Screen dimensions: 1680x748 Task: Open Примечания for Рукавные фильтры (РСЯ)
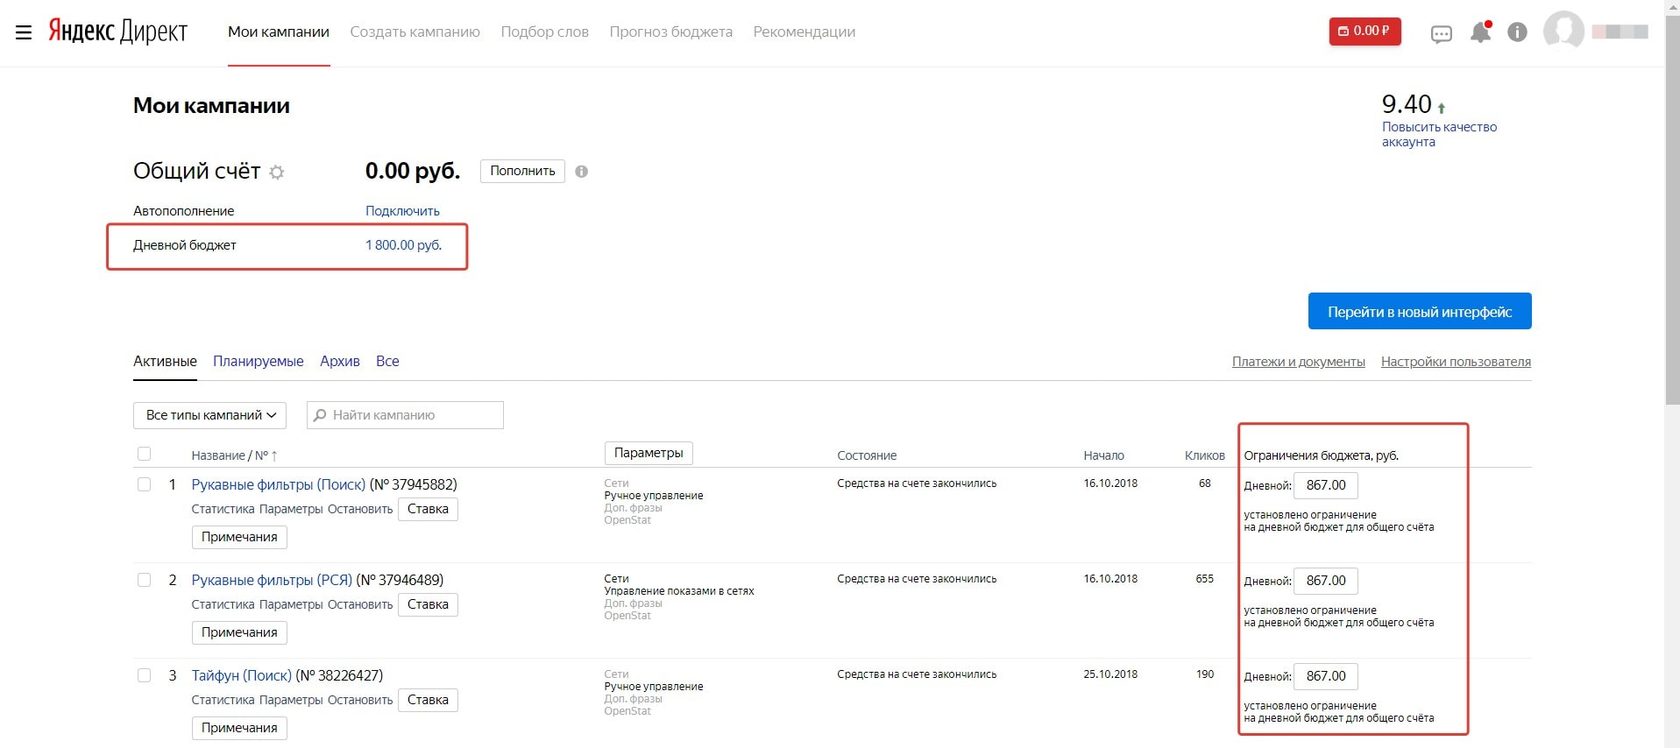[239, 632]
